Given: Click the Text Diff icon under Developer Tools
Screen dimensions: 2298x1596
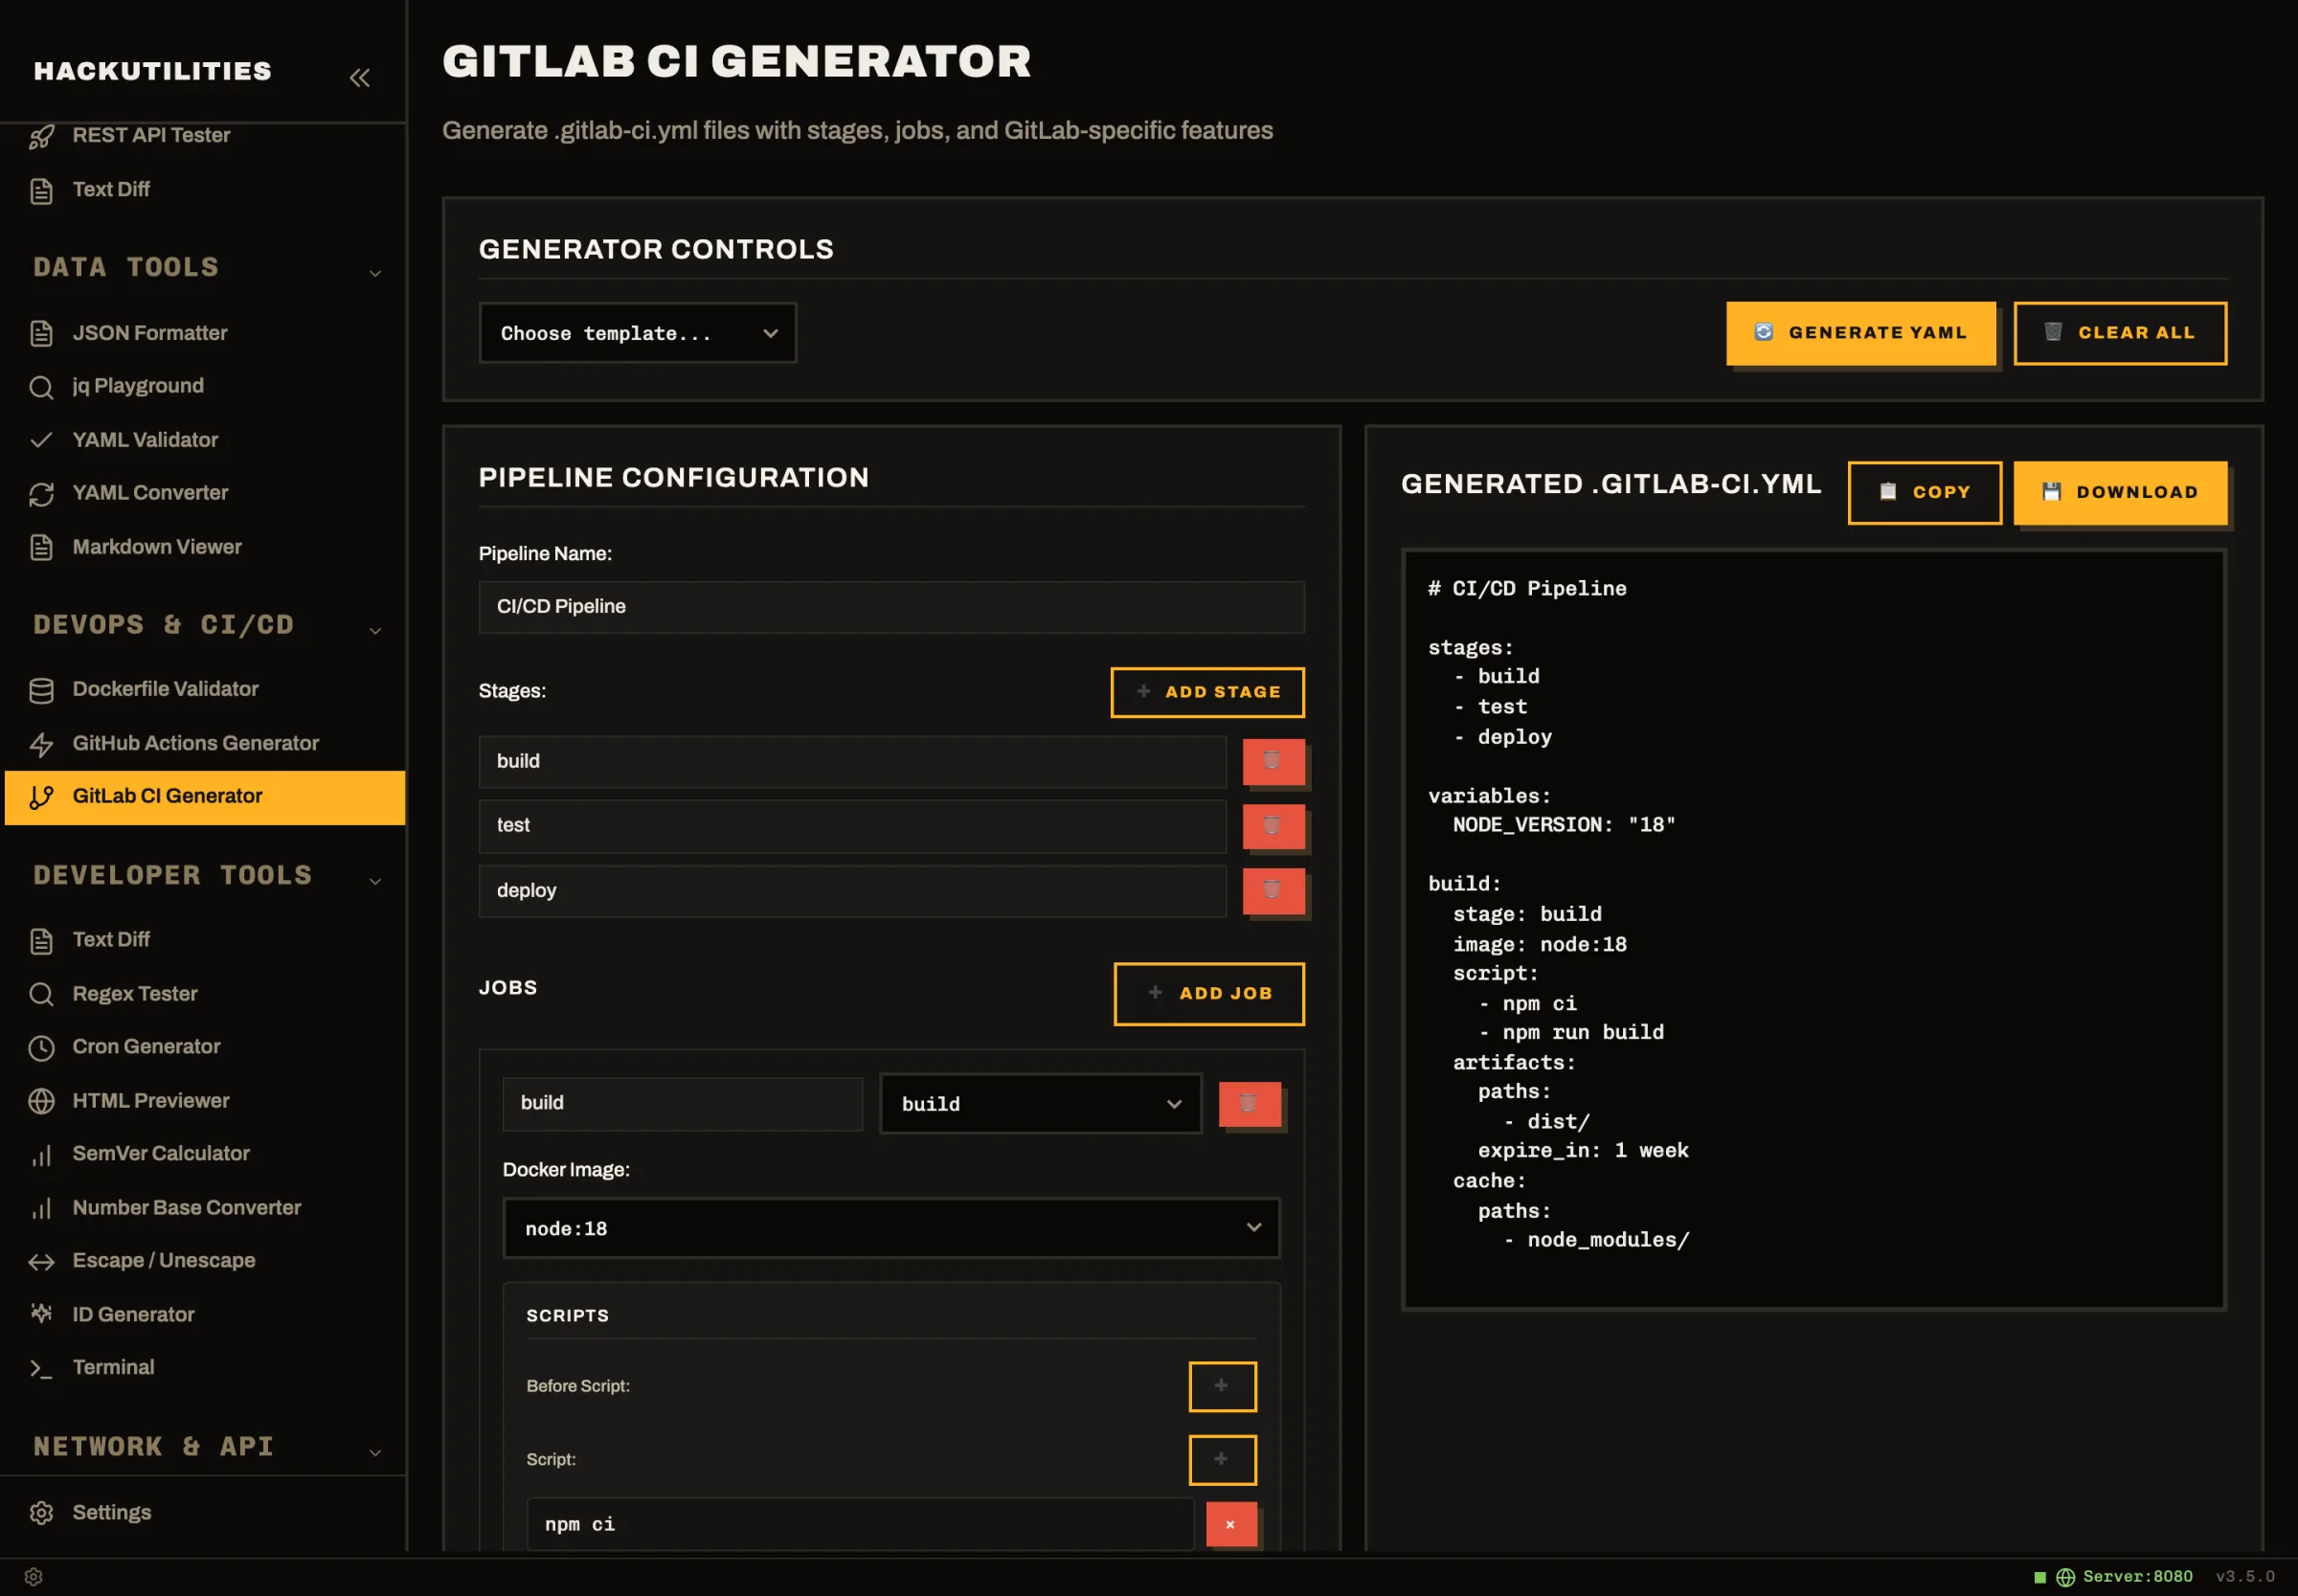Looking at the screenshot, I should [x=41, y=941].
